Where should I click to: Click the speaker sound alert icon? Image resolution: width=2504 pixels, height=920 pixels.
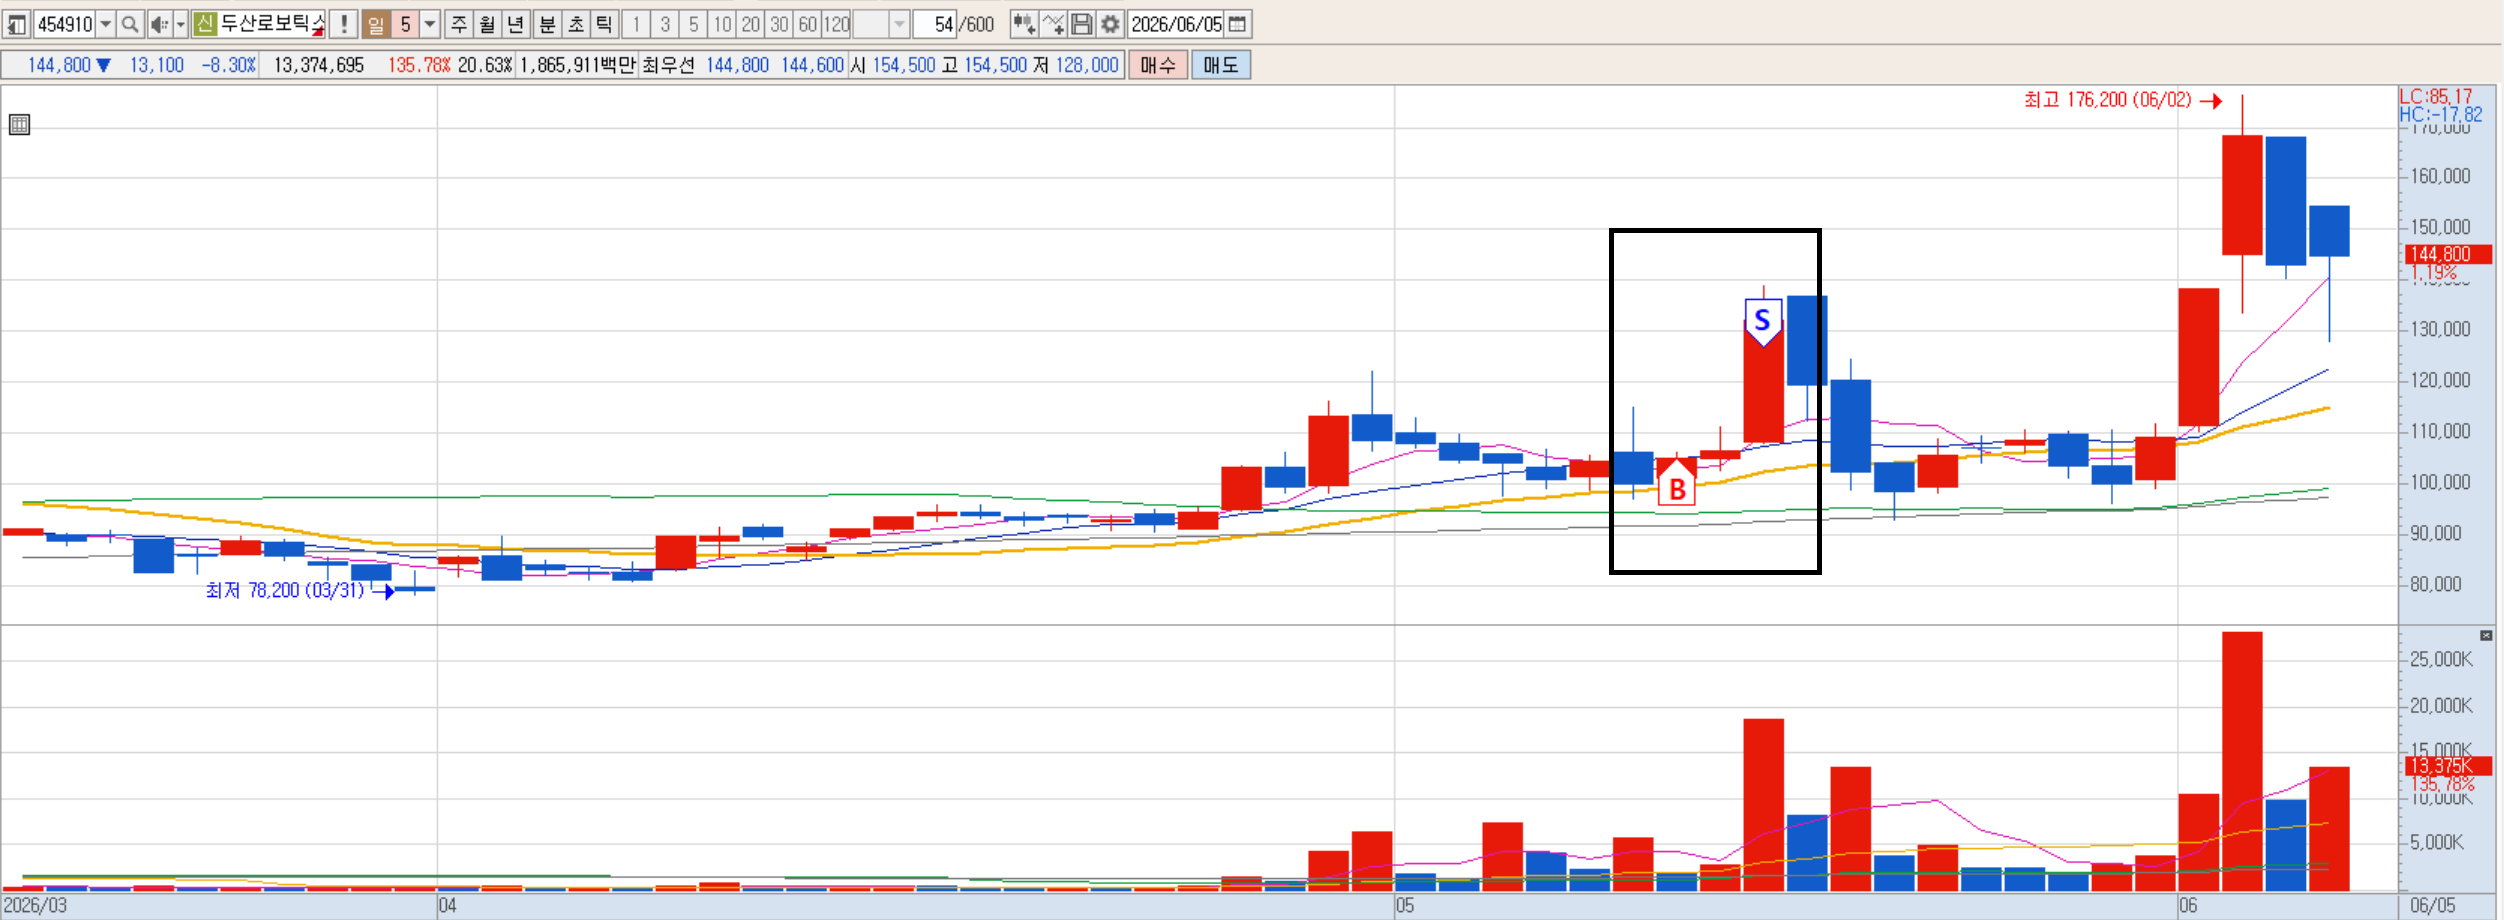tap(159, 24)
